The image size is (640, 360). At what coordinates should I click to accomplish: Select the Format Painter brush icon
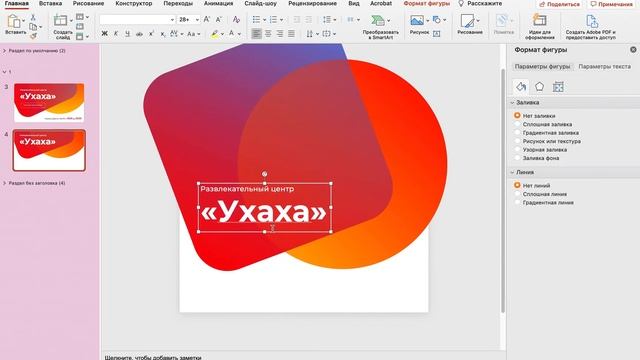coord(33,36)
